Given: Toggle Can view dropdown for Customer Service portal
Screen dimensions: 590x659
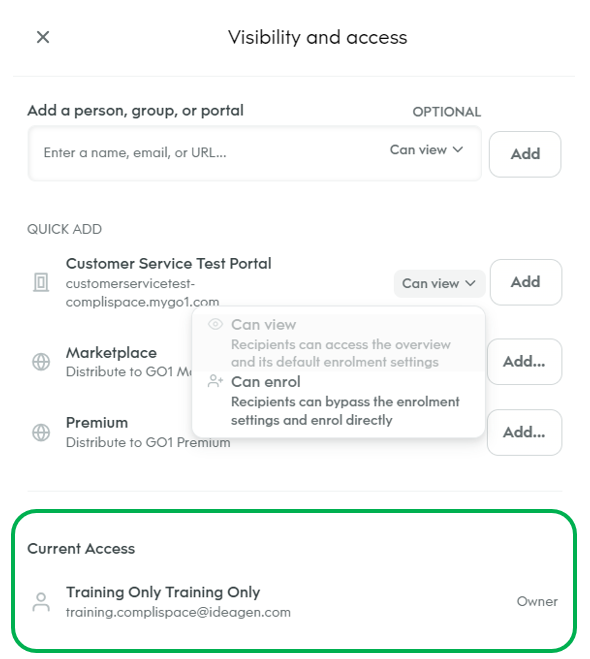Looking at the screenshot, I should click(x=439, y=283).
